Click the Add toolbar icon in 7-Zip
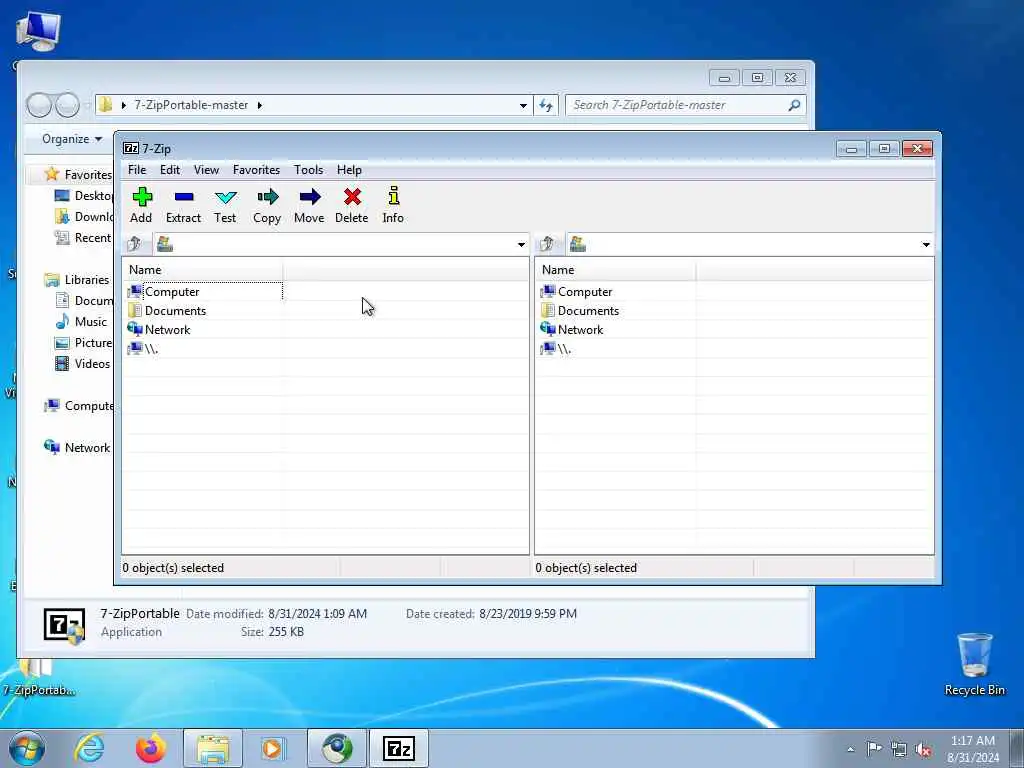The image size is (1024, 768). [141, 205]
